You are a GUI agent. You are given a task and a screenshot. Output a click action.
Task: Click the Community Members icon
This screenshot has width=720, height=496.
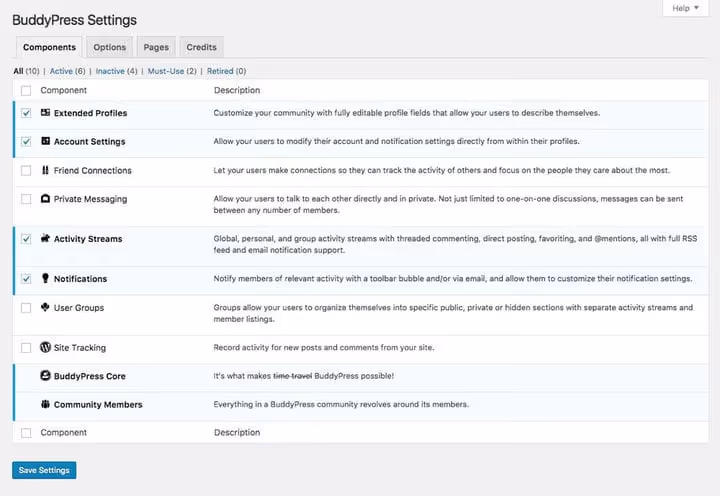click(45, 404)
